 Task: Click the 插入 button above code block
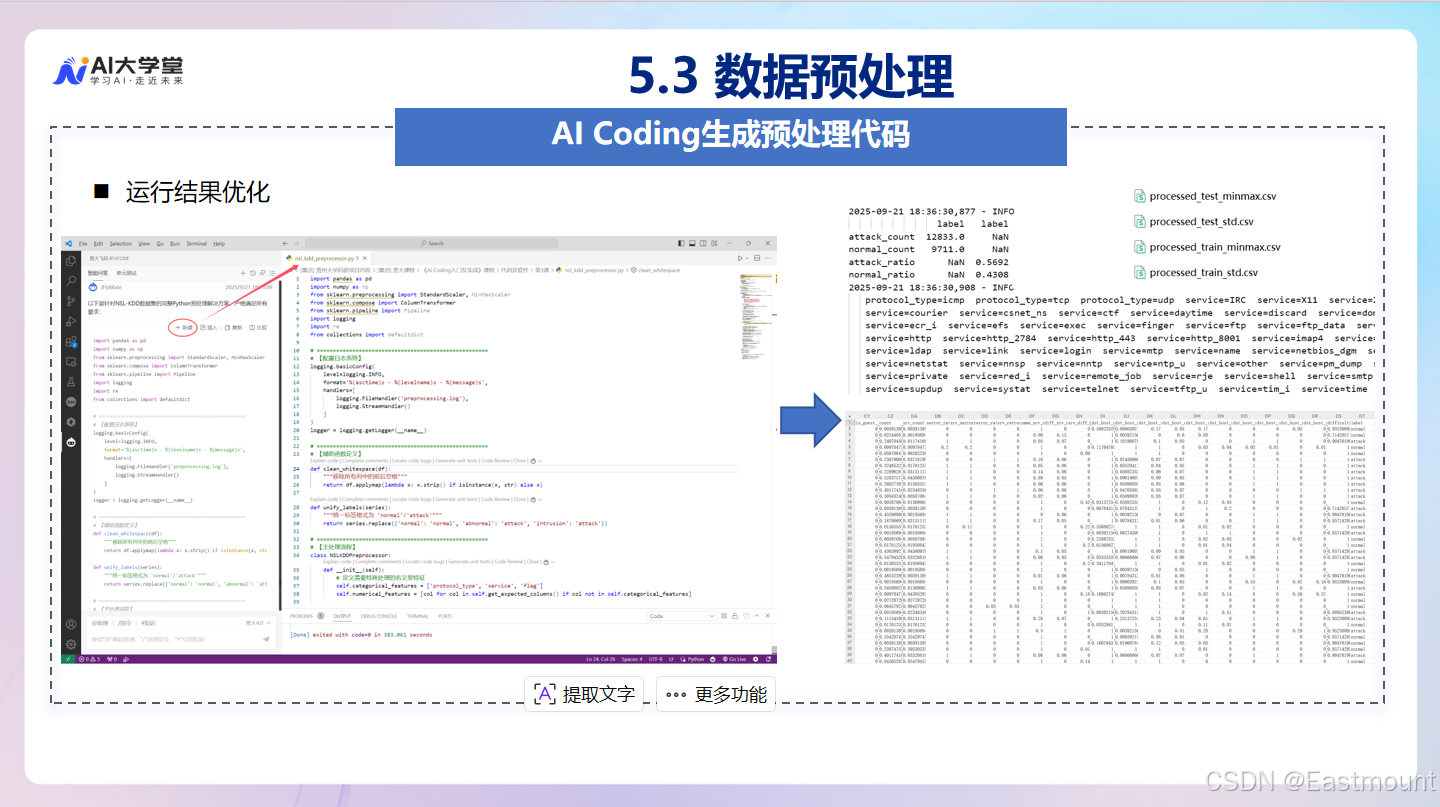coord(209,328)
